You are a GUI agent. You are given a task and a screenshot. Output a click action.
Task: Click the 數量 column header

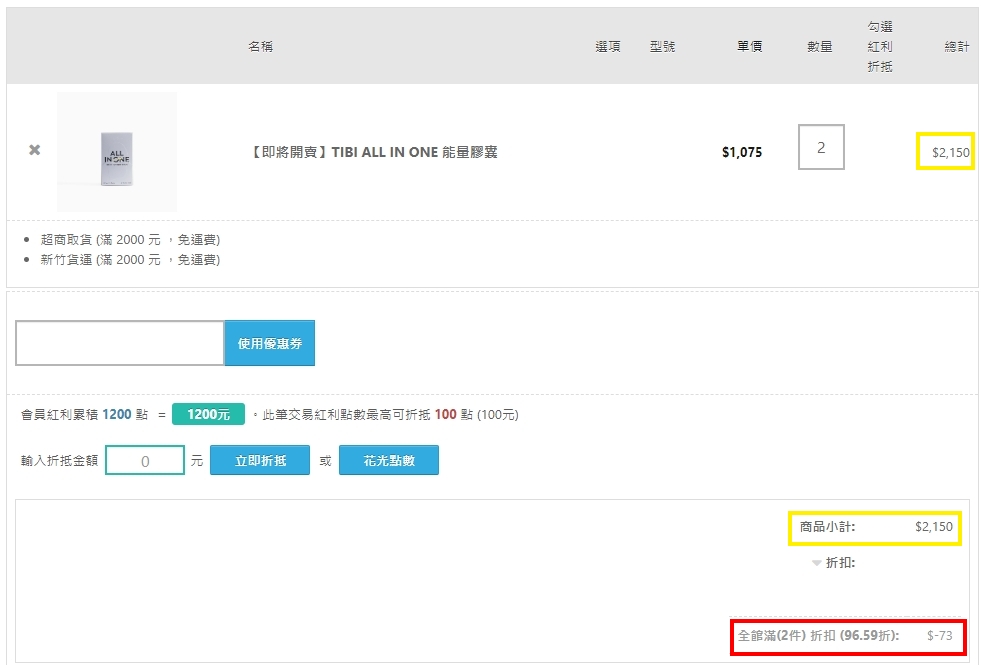point(820,47)
